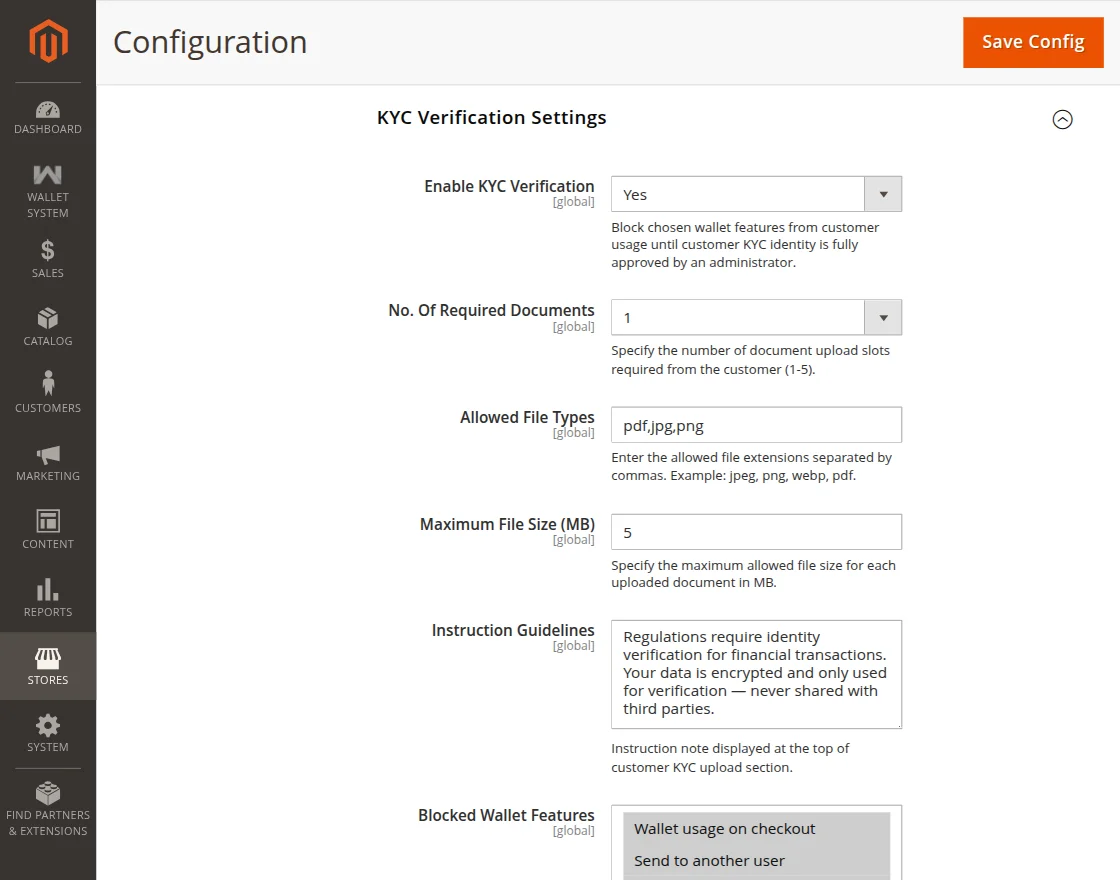The image size is (1120, 880).
Task: Select the Stores menu item
Action: click(48, 666)
